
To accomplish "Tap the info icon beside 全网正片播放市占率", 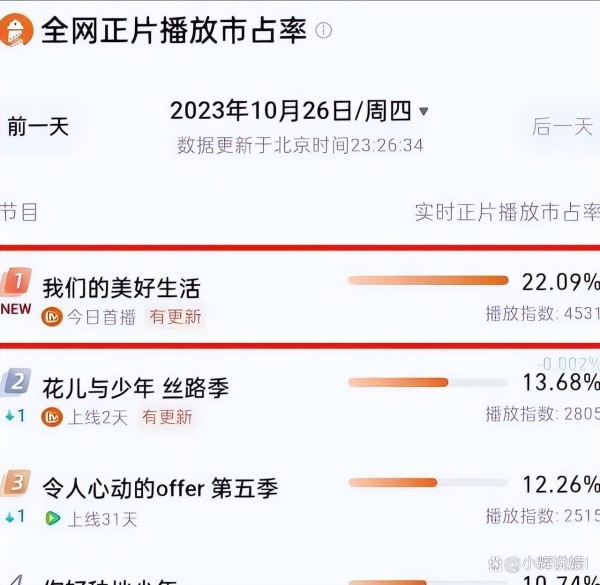I will tap(323, 30).
